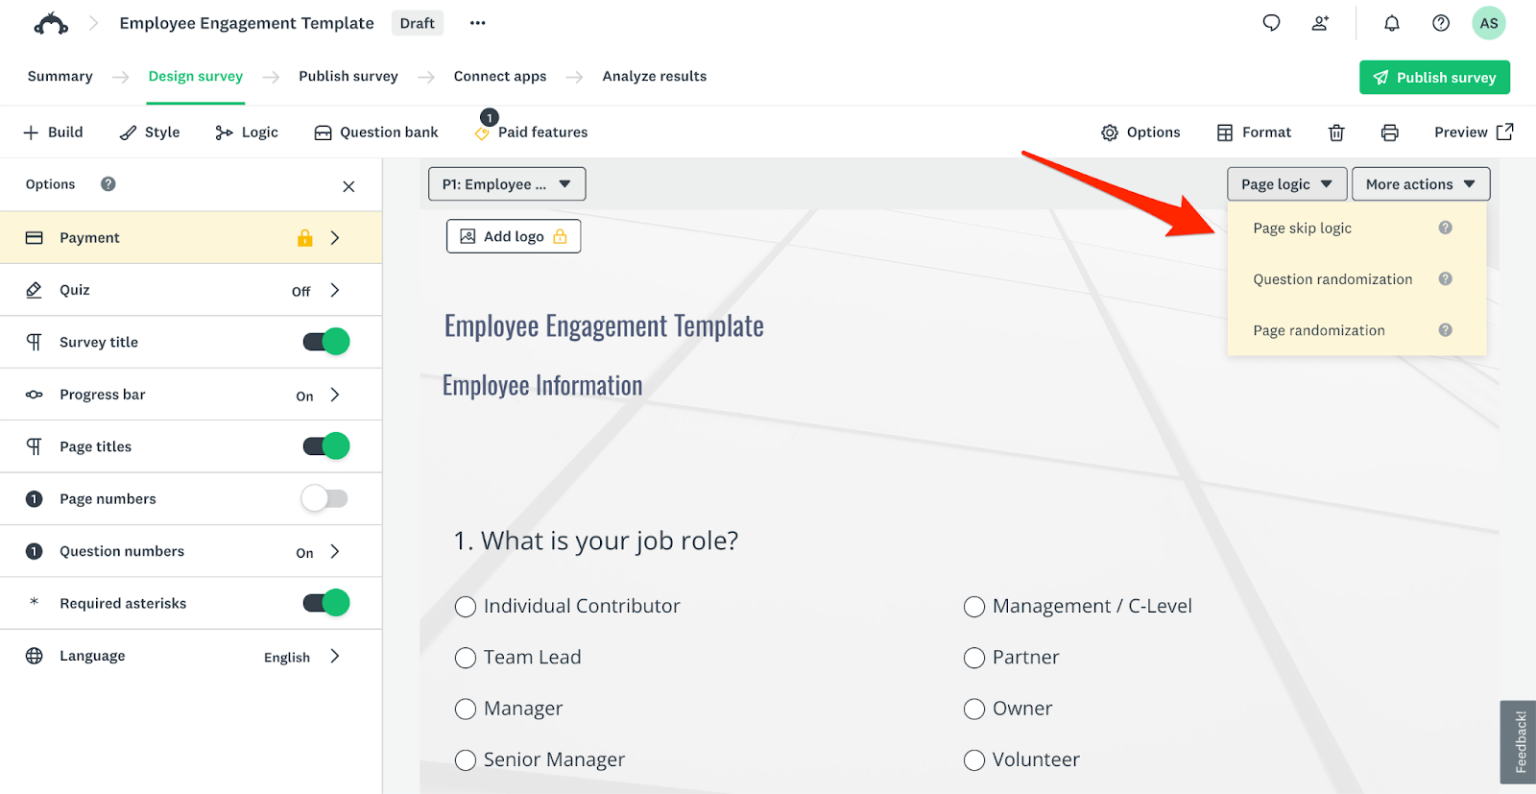Toggle the Page titles switch
1536x794 pixels.
click(x=326, y=446)
